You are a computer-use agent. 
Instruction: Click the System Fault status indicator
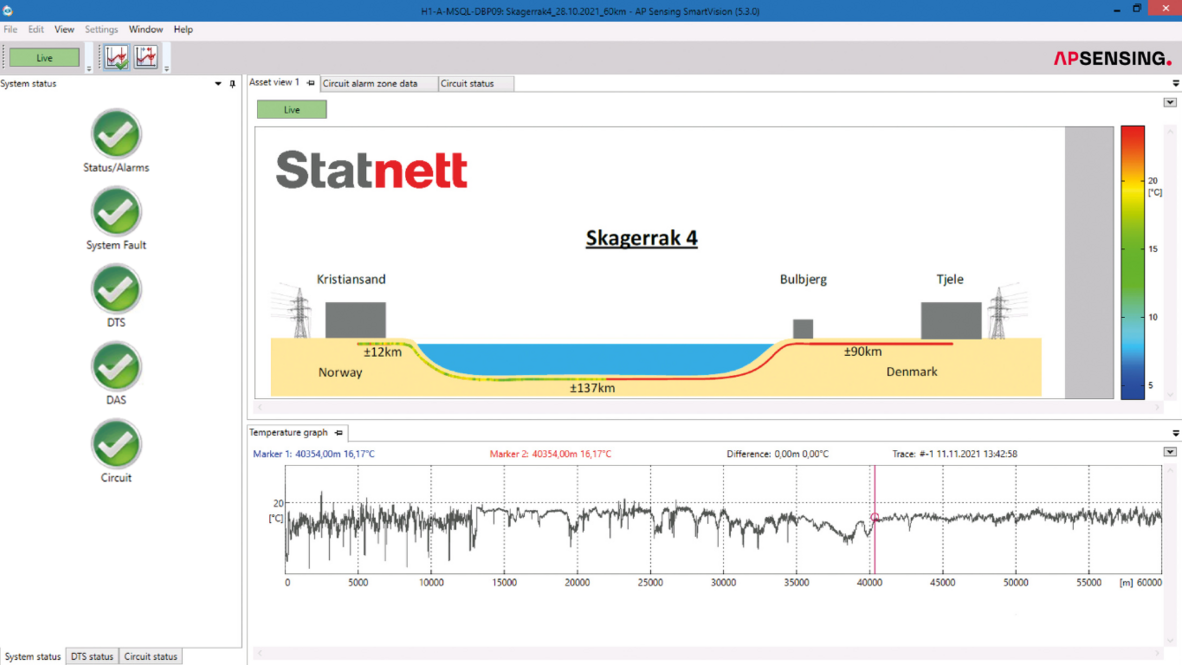tap(115, 210)
